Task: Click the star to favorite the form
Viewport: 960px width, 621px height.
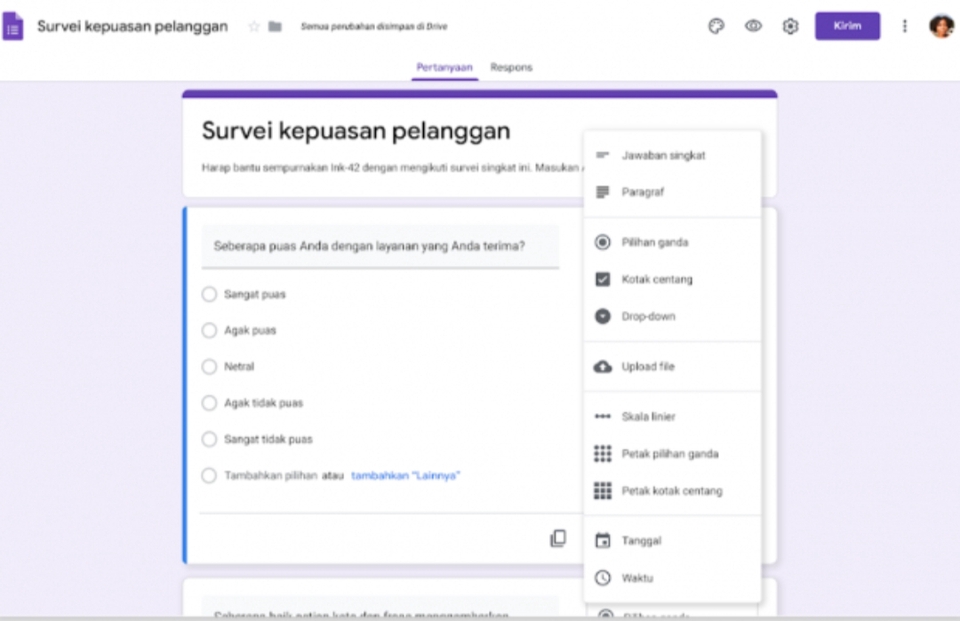Action: [x=253, y=26]
